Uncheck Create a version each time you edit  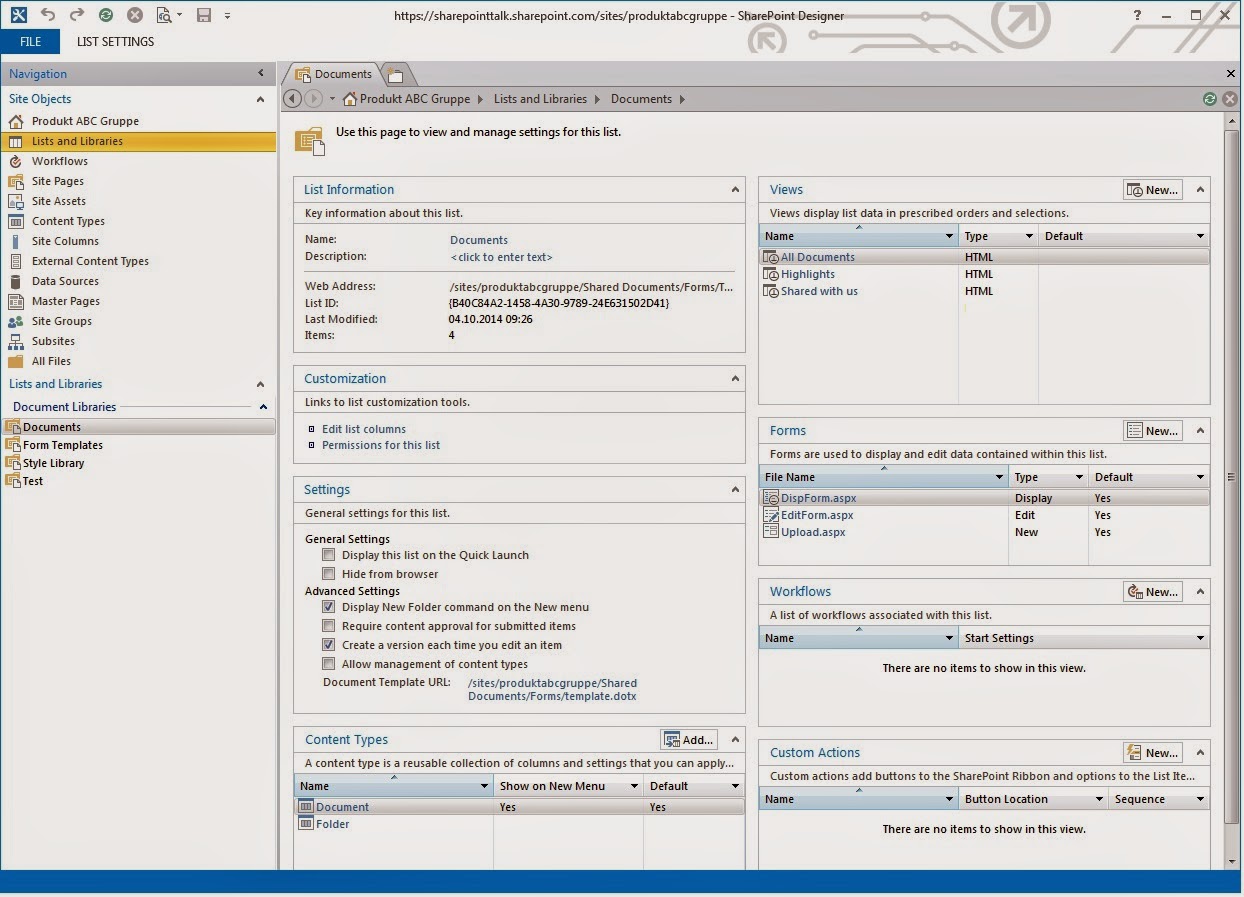[x=329, y=645]
